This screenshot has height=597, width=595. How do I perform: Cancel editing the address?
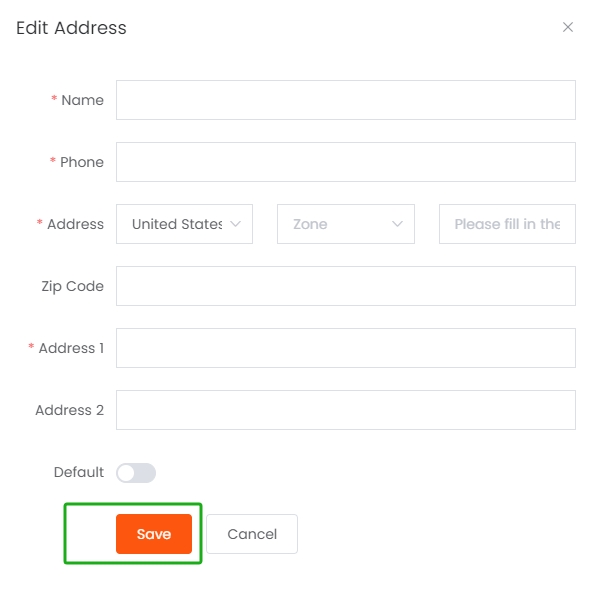(252, 534)
